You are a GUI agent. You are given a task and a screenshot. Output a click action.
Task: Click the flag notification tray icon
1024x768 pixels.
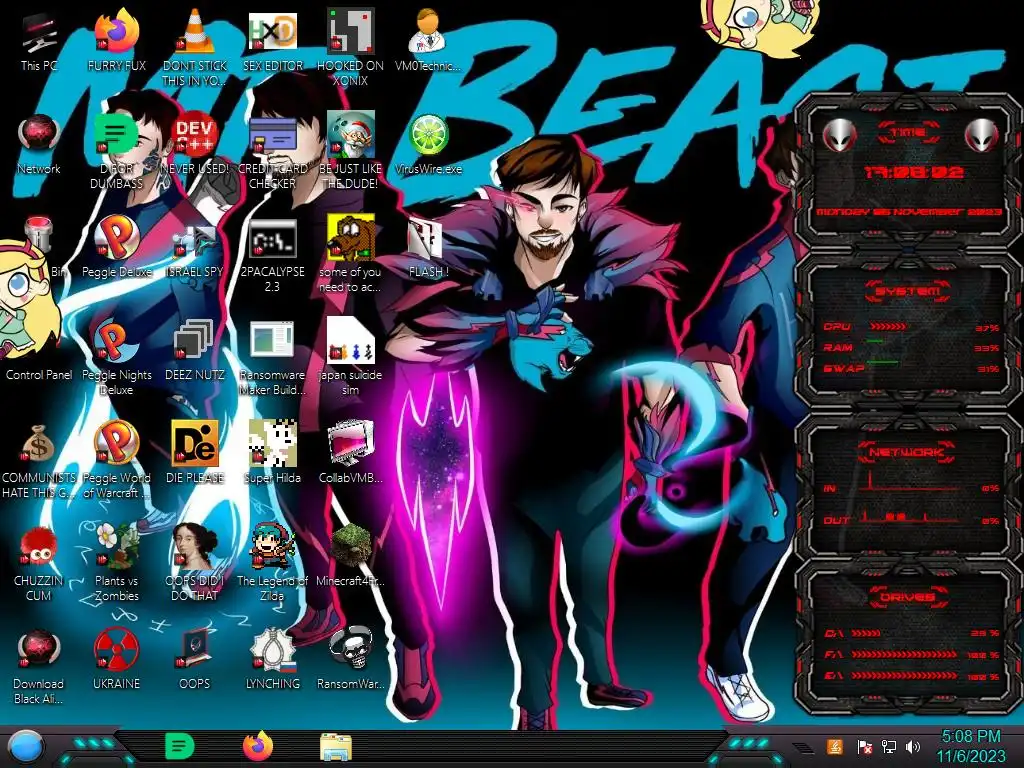point(864,746)
